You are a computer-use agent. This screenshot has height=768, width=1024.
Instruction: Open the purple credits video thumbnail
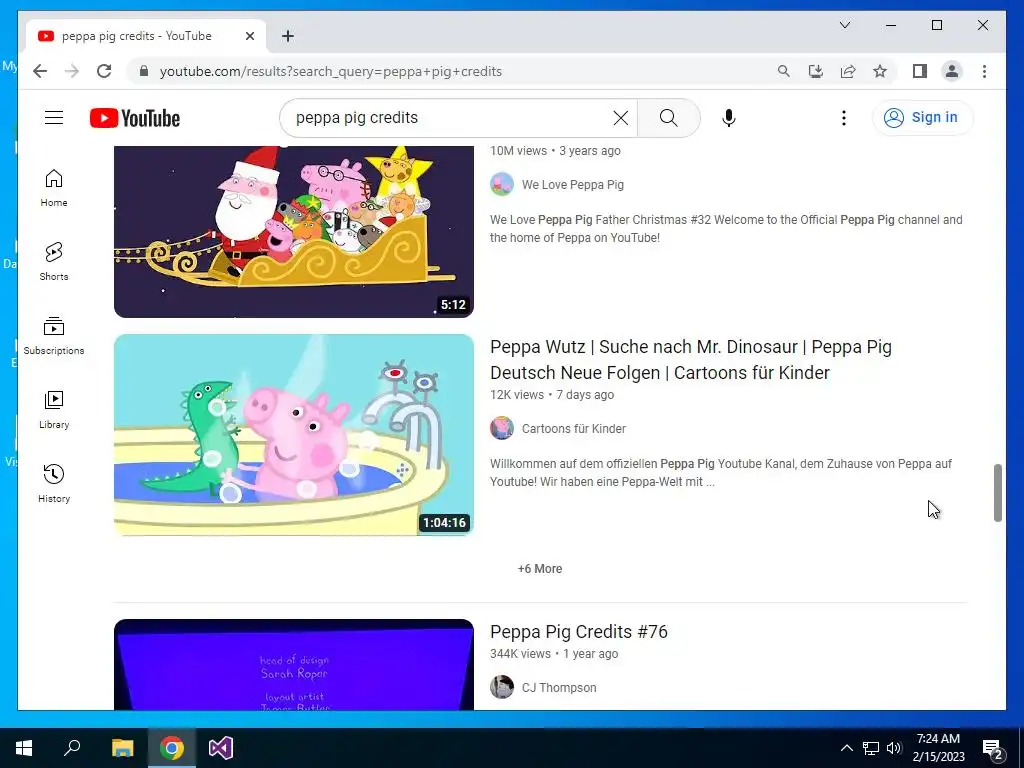click(x=294, y=665)
